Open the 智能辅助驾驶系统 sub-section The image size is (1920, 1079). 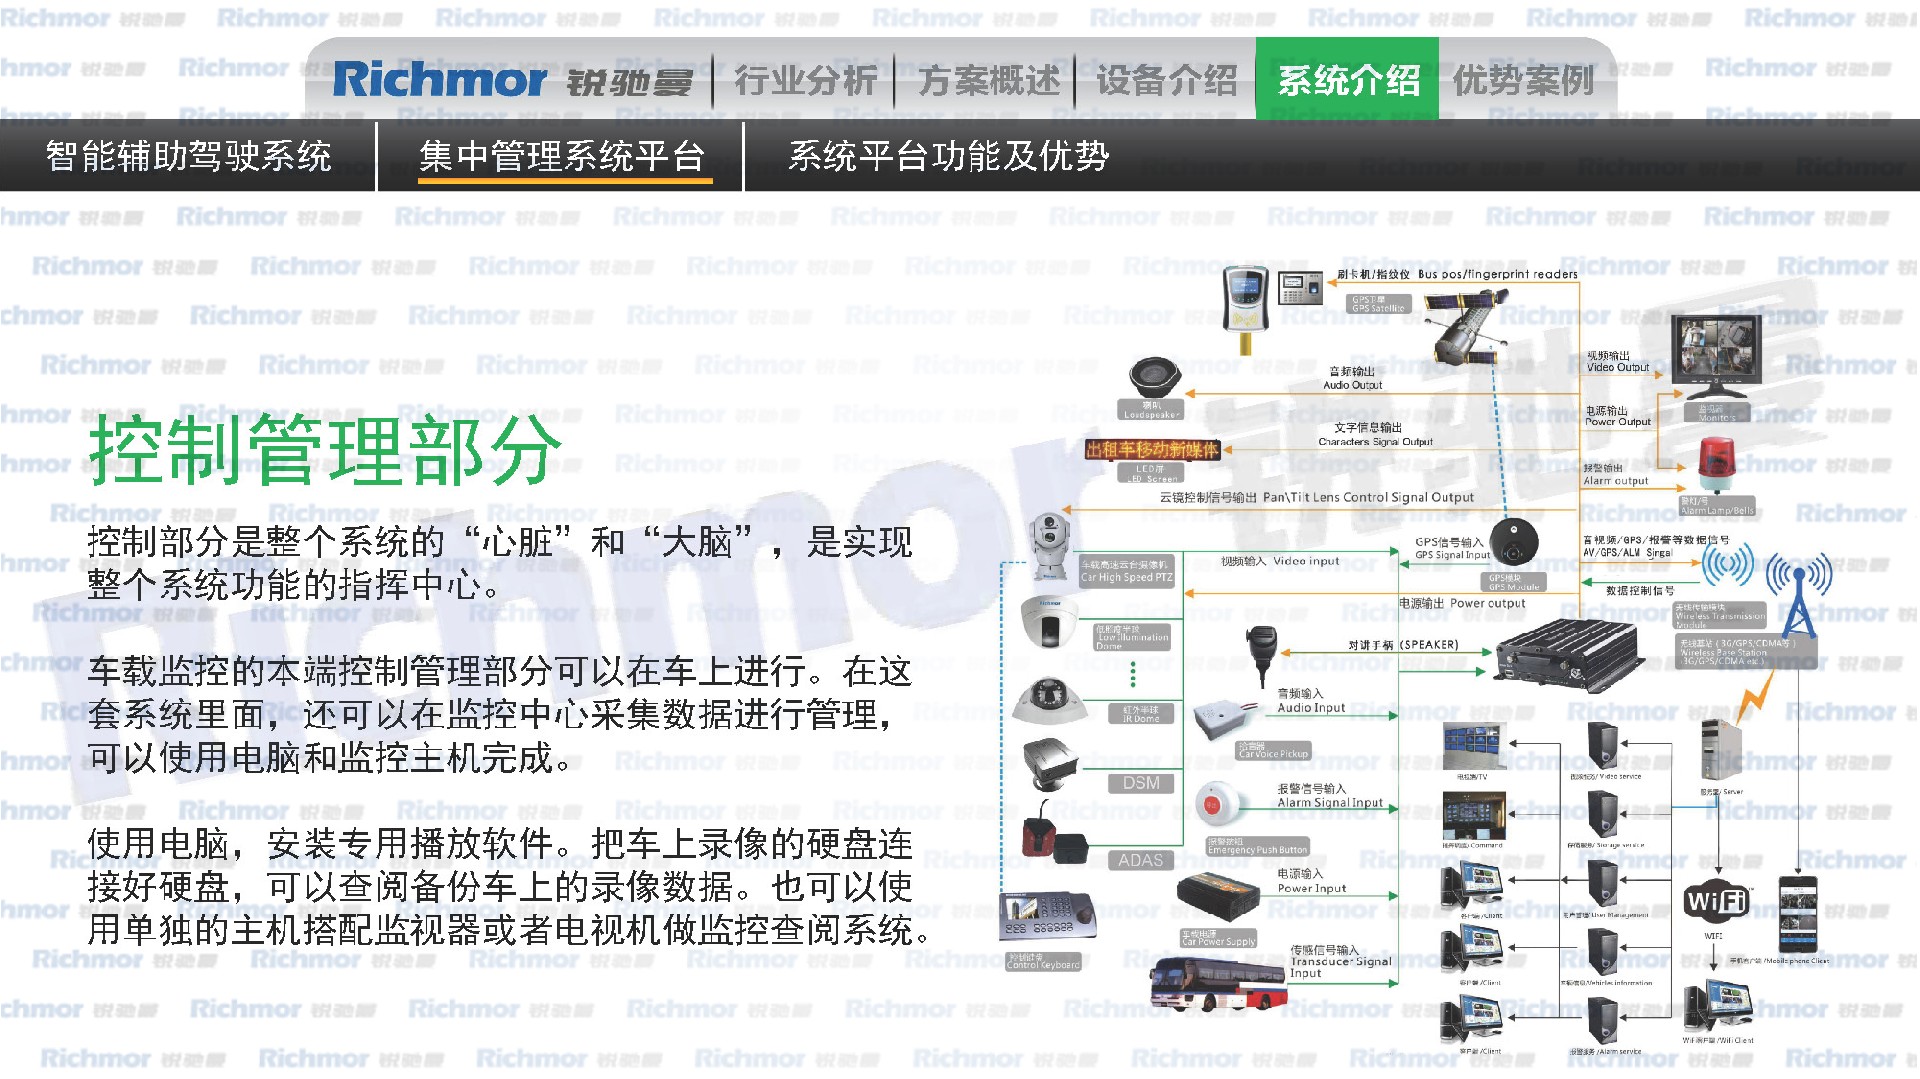pyautogui.click(x=188, y=156)
